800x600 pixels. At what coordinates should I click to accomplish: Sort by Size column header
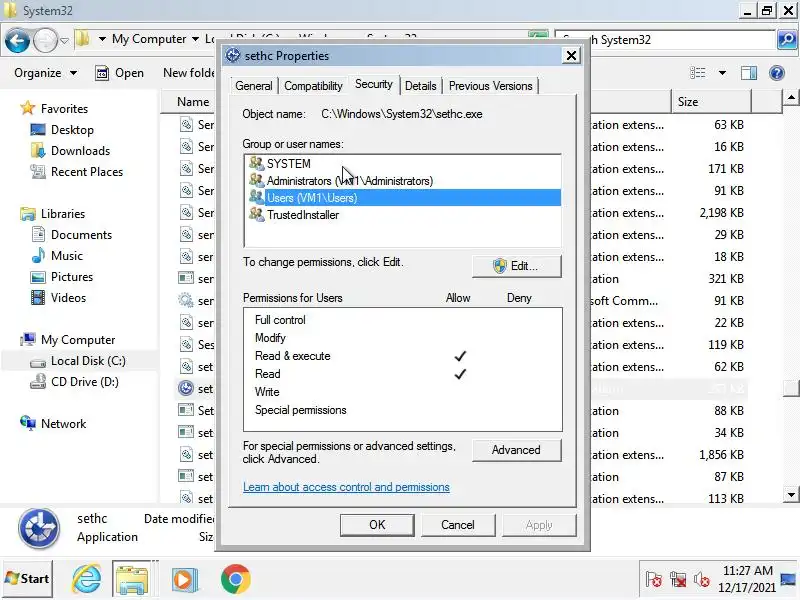click(x=711, y=102)
